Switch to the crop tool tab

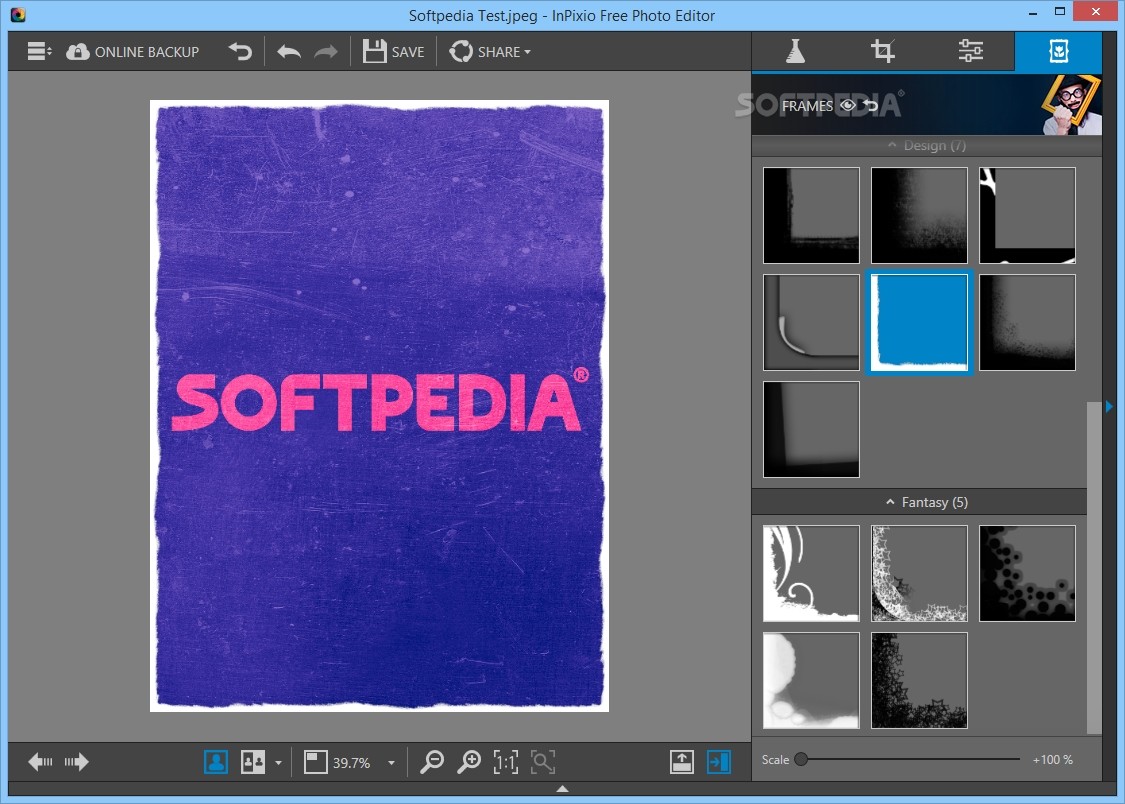coord(882,51)
